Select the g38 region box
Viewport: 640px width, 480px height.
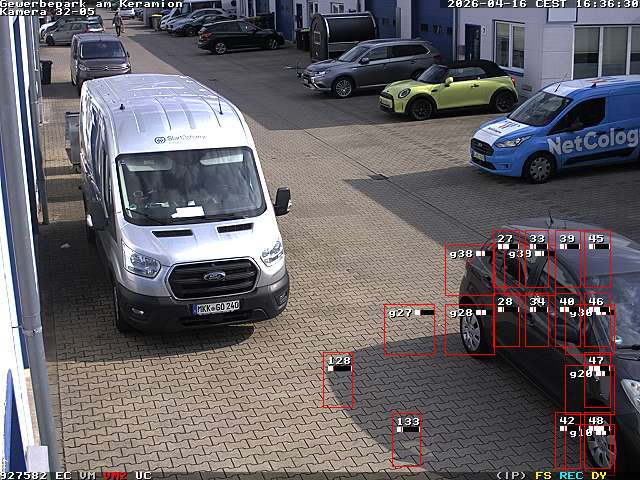[x=468, y=268]
